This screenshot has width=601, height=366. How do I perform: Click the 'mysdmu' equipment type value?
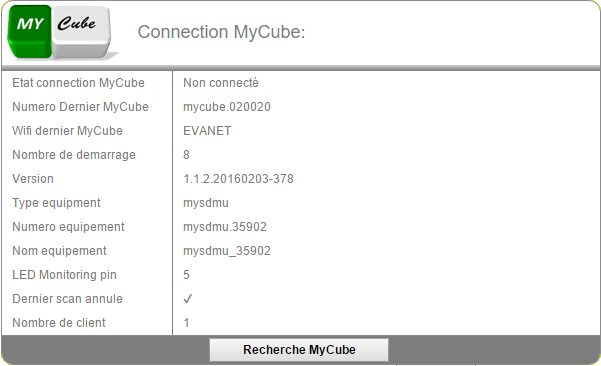coord(206,203)
